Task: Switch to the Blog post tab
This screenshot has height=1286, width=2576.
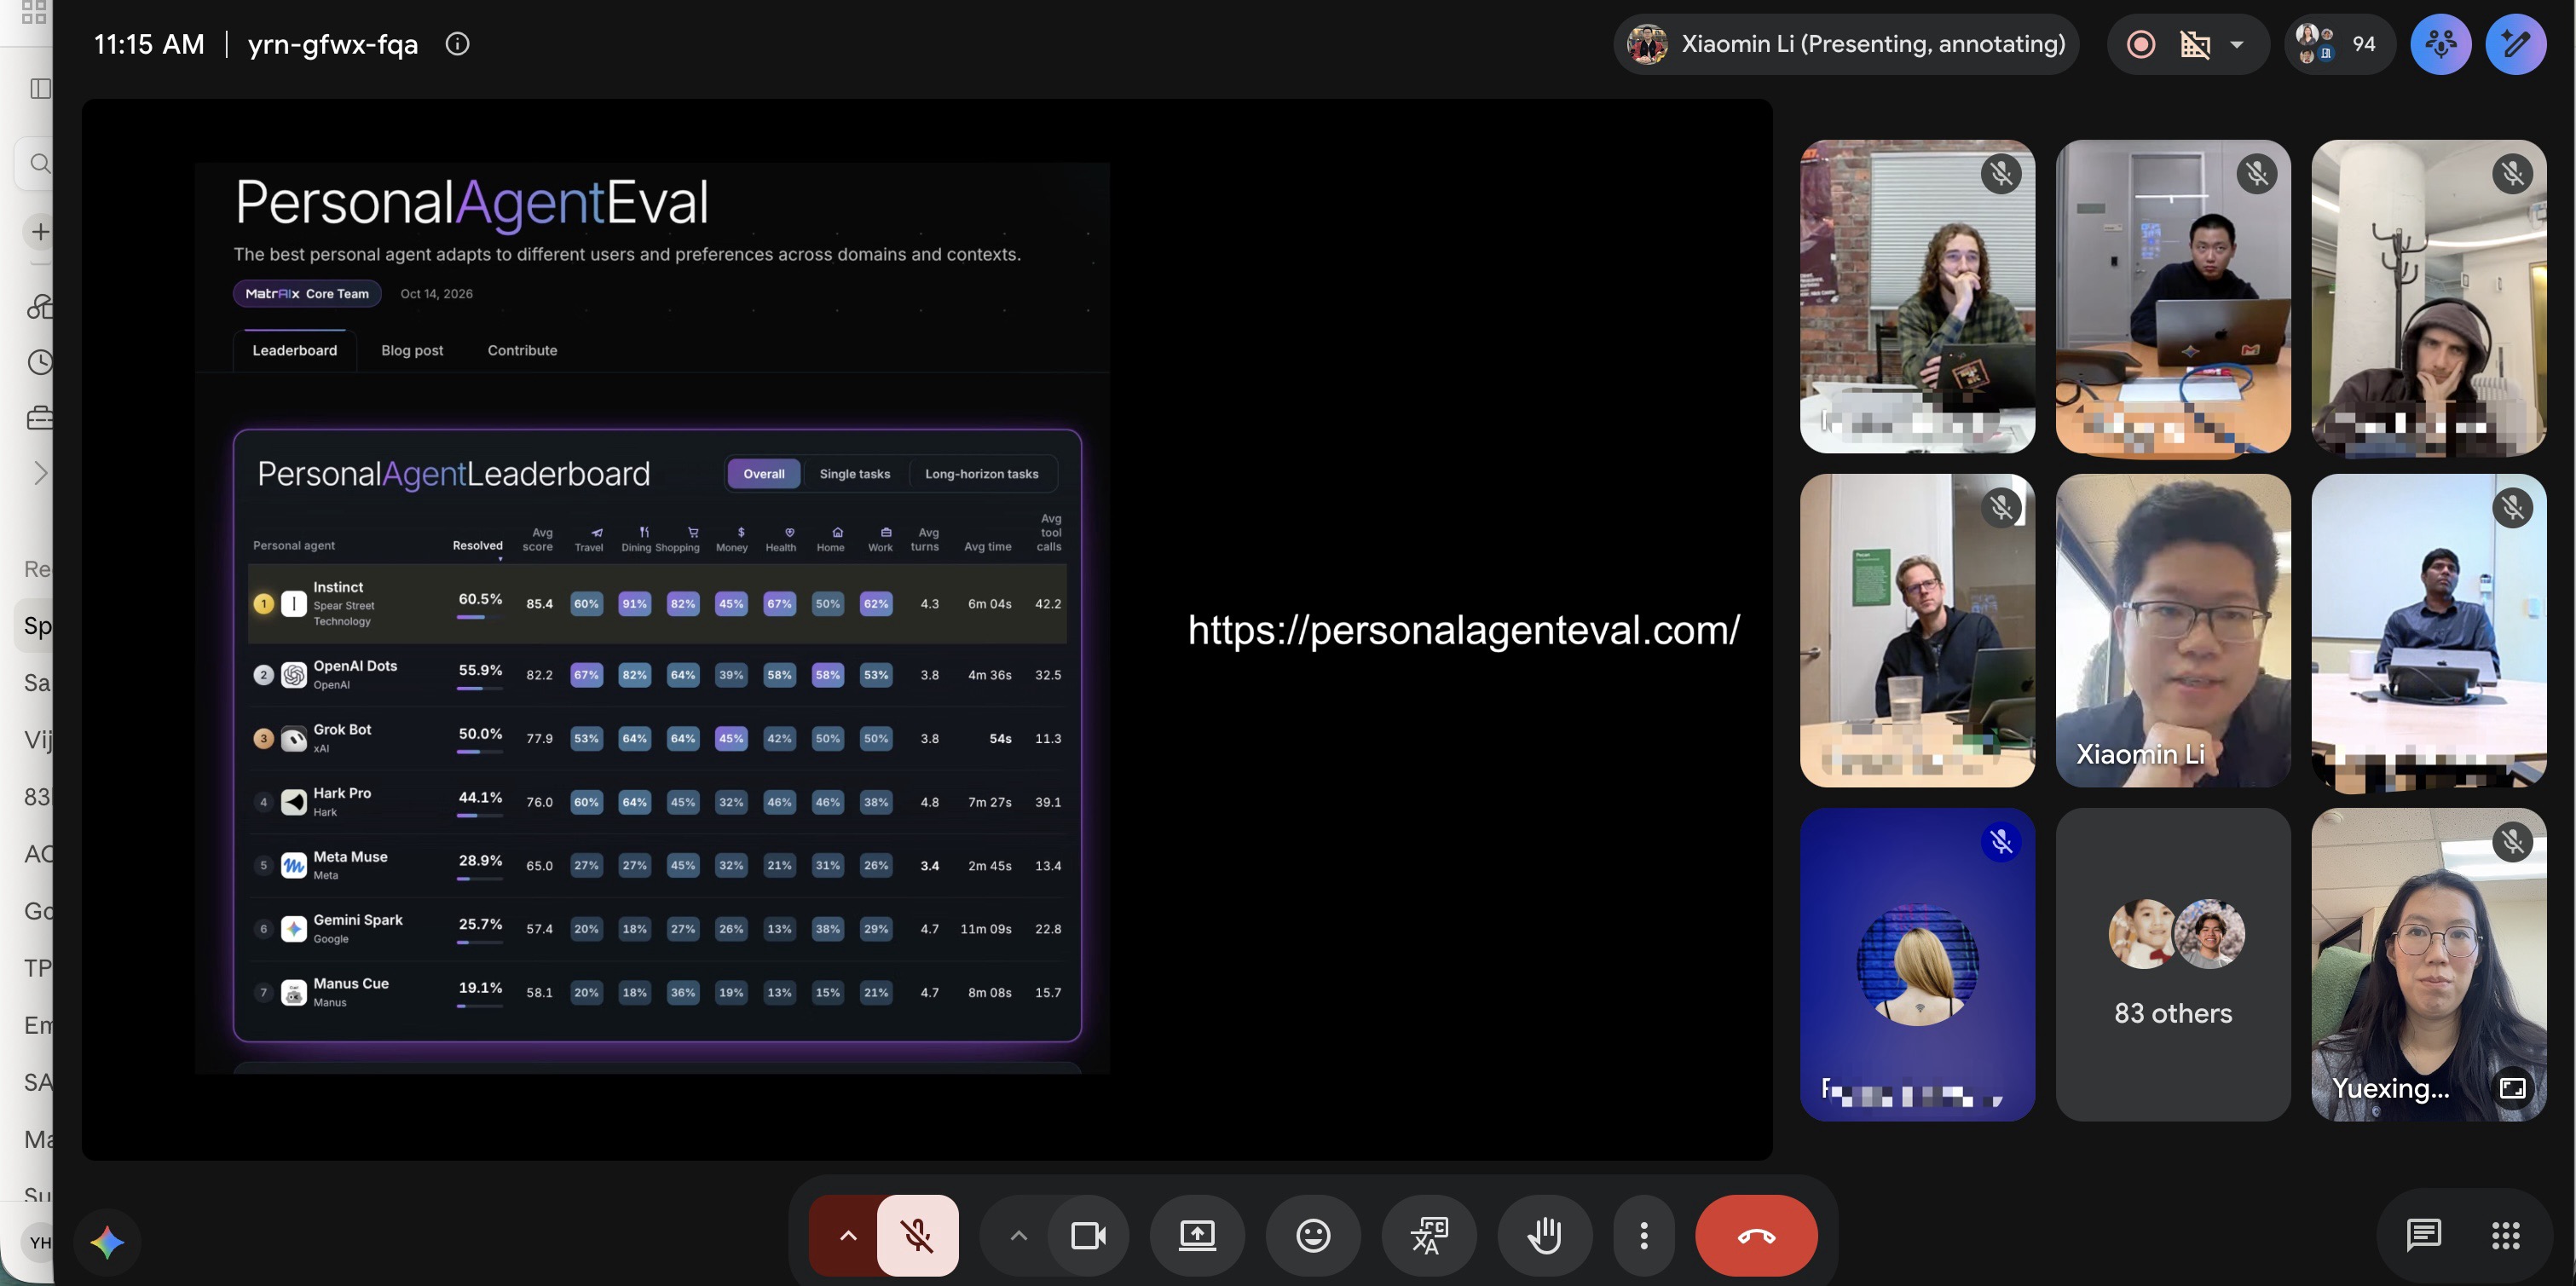Action: point(412,351)
